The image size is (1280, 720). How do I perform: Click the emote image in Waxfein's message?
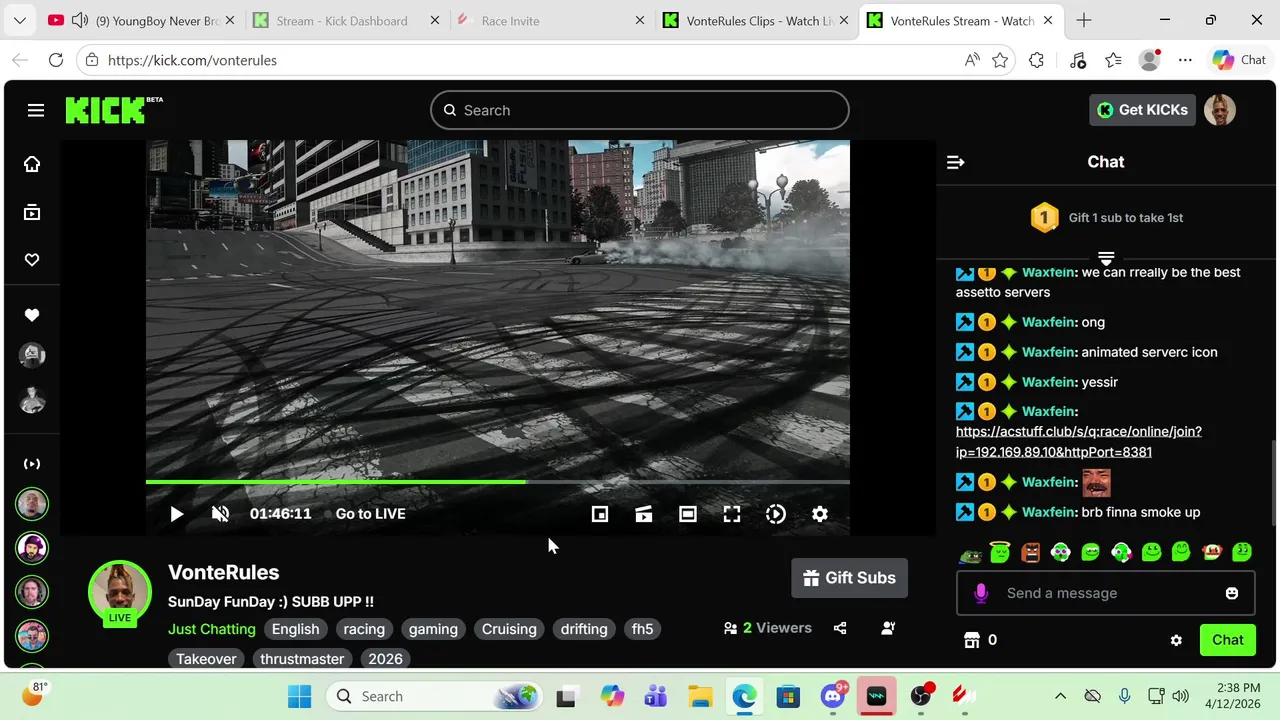(x=1096, y=482)
